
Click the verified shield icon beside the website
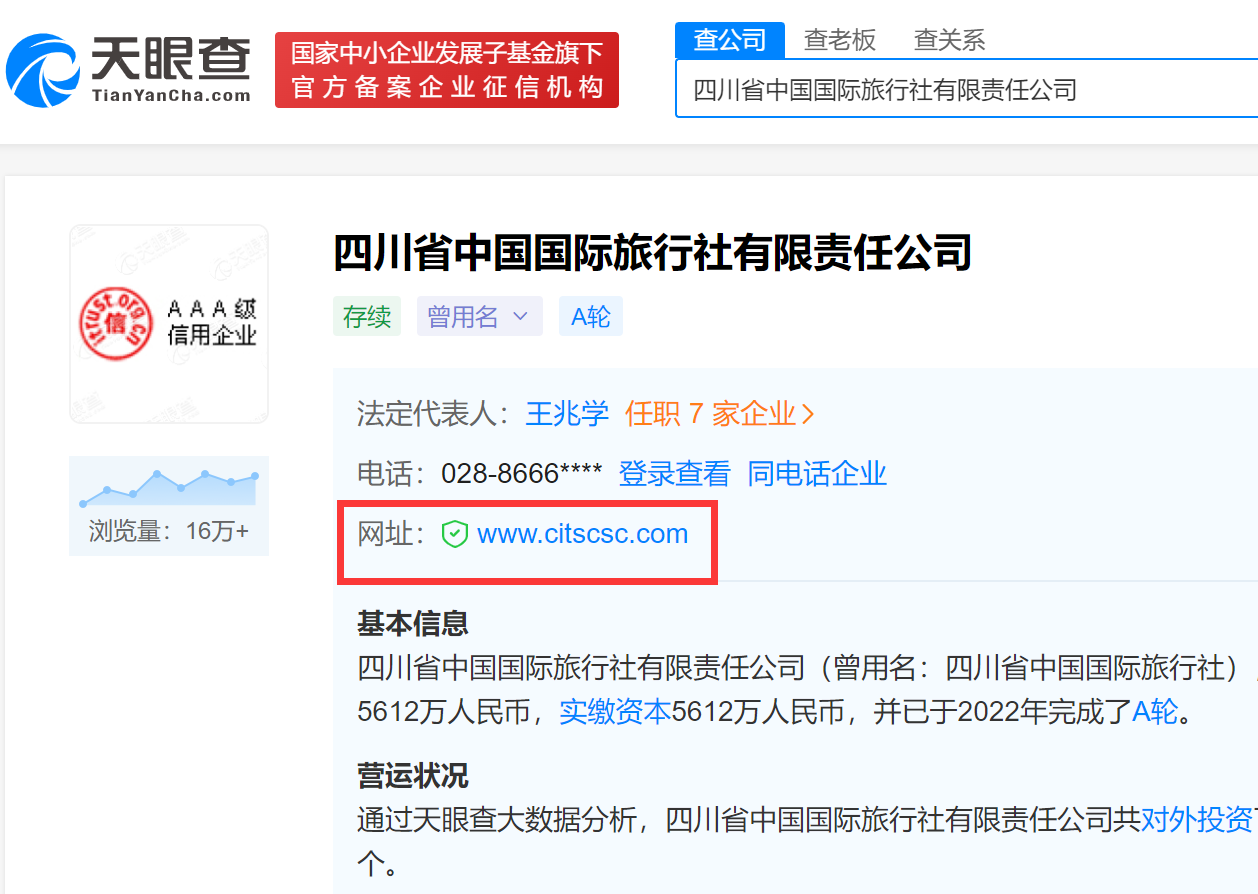456,533
